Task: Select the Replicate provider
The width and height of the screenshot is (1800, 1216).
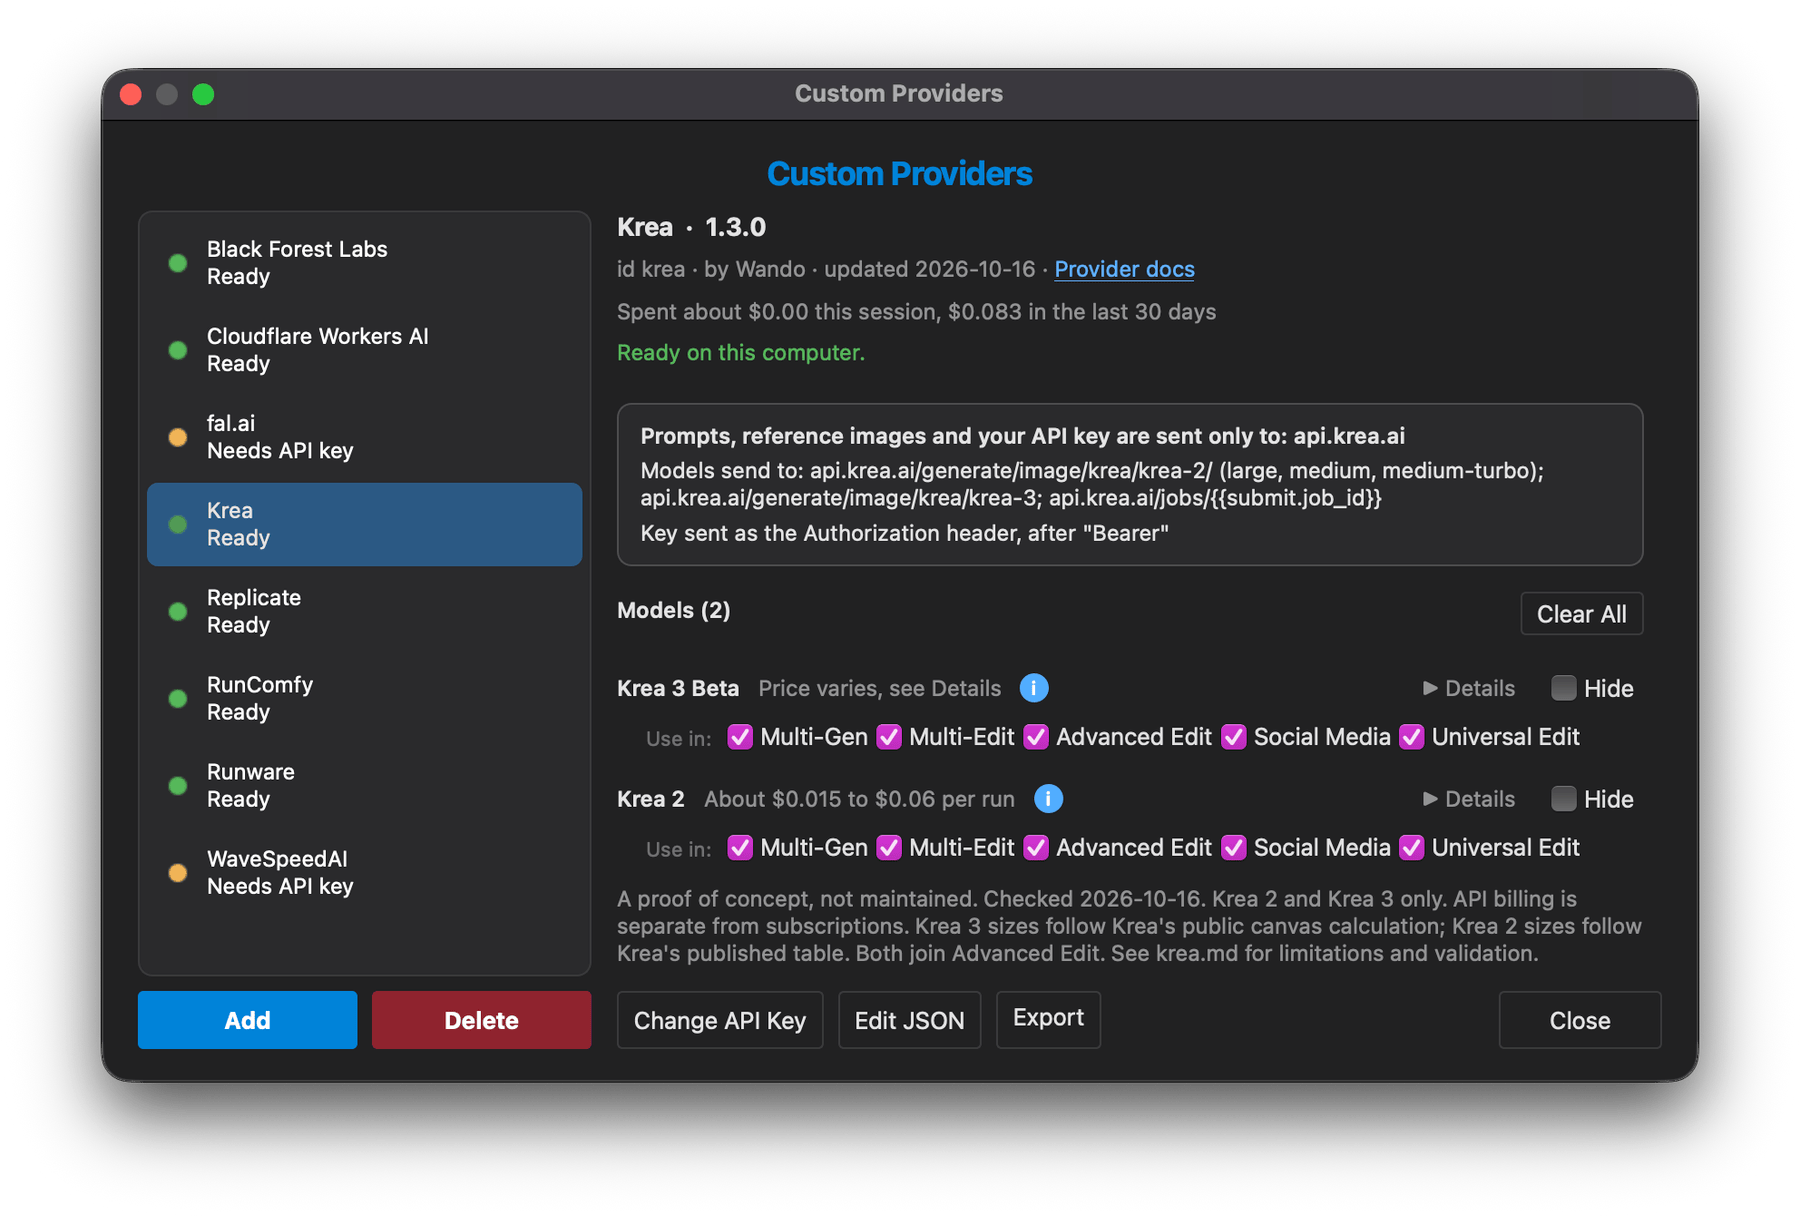Action: (364, 611)
